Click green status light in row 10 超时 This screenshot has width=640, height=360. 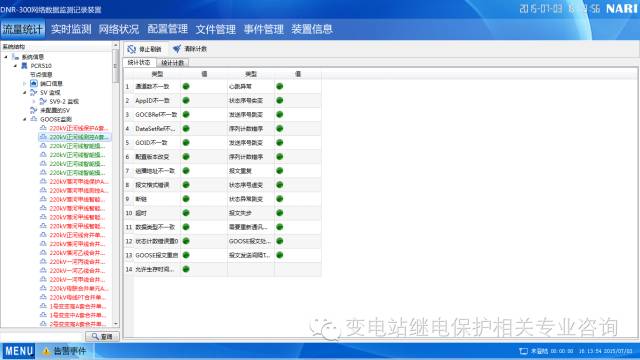(x=186, y=213)
